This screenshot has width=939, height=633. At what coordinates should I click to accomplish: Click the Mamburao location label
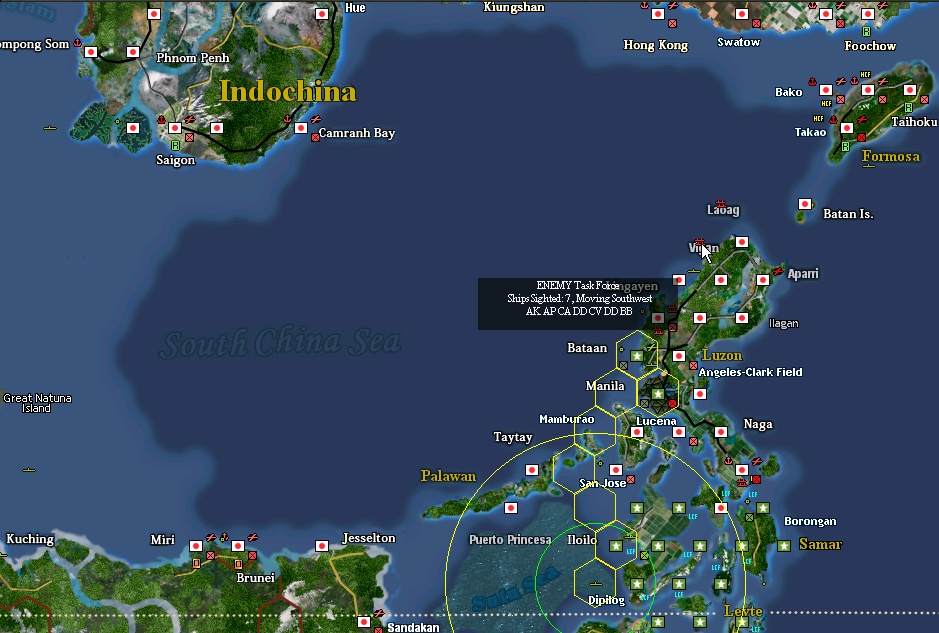pyautogui.click(x=567, y=419)
